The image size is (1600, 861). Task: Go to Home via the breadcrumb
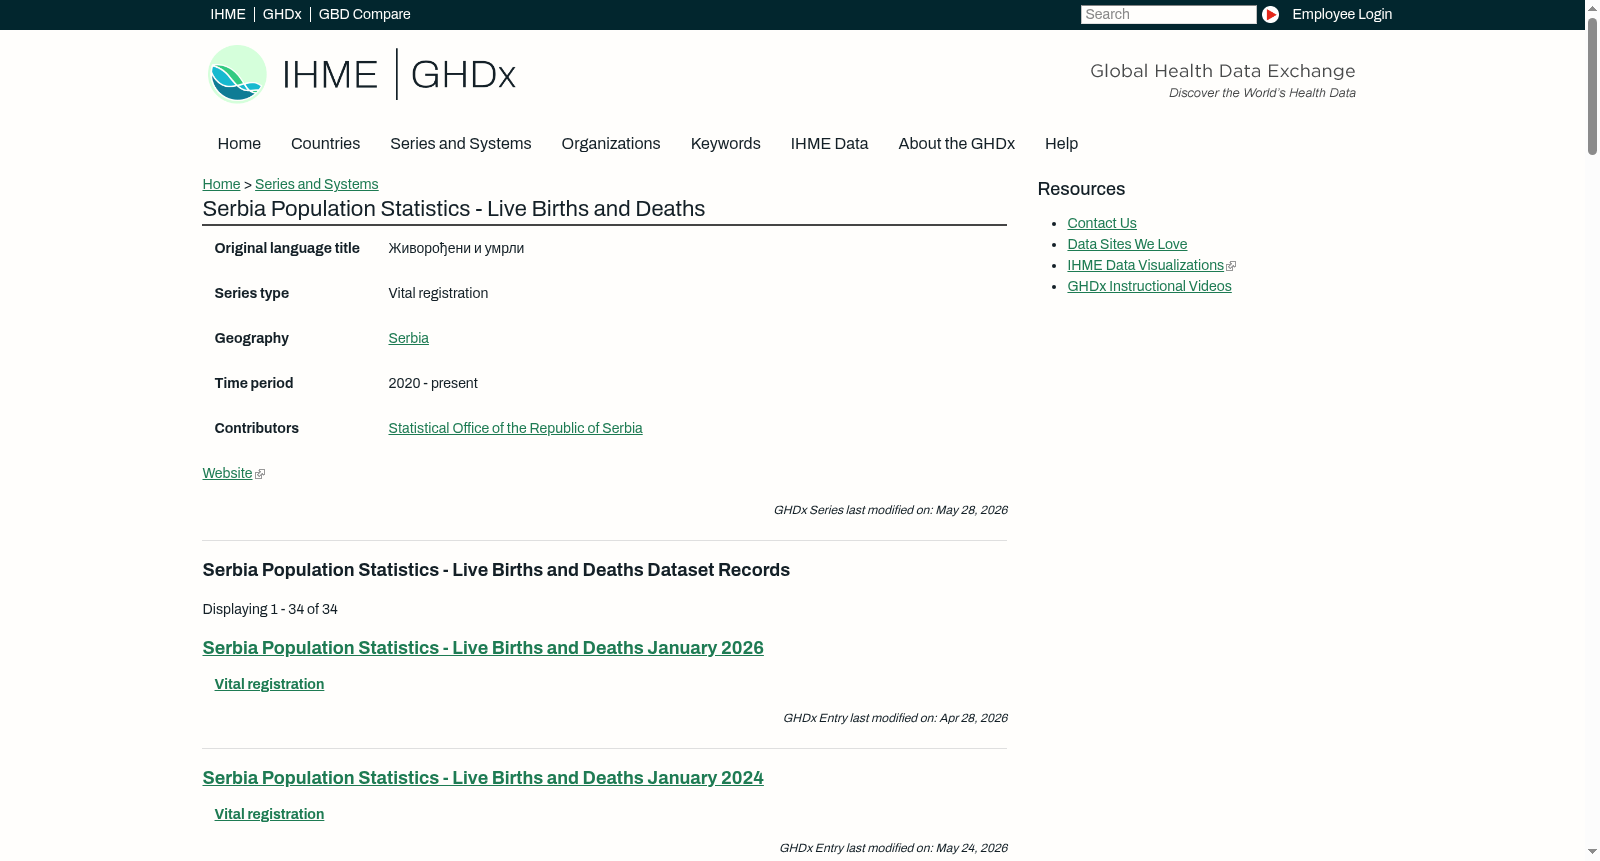point(221,184)
